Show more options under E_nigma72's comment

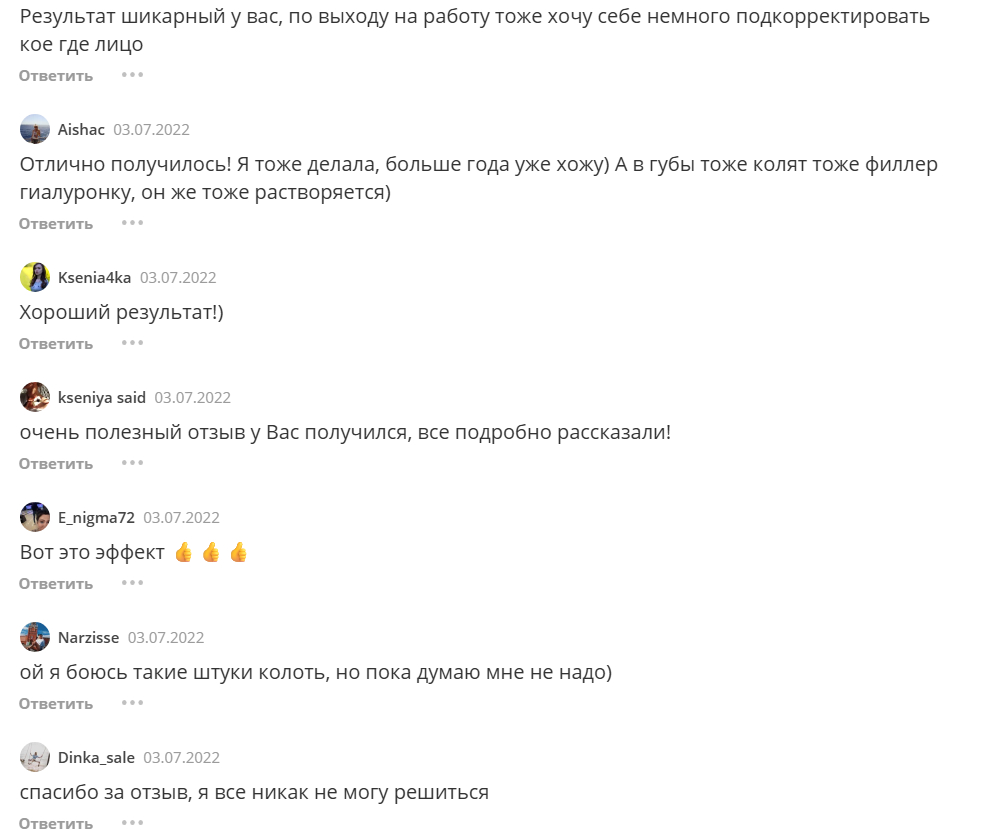[x=133, y=583]
